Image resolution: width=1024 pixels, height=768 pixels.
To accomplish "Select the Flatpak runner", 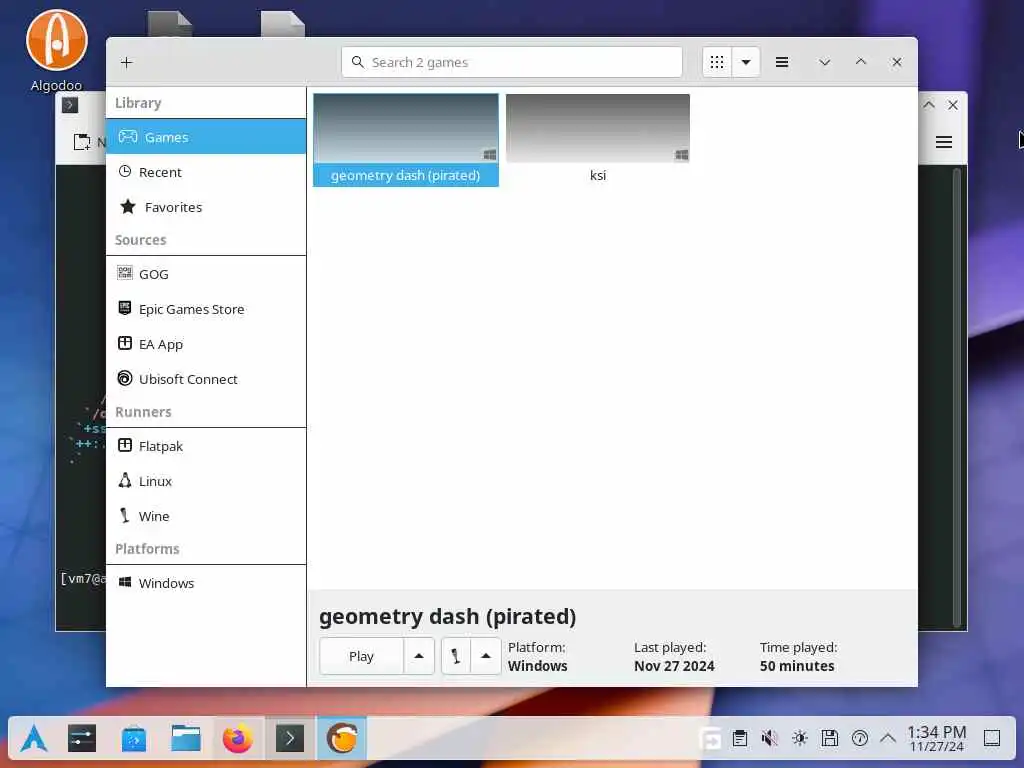I will [206, 446].
